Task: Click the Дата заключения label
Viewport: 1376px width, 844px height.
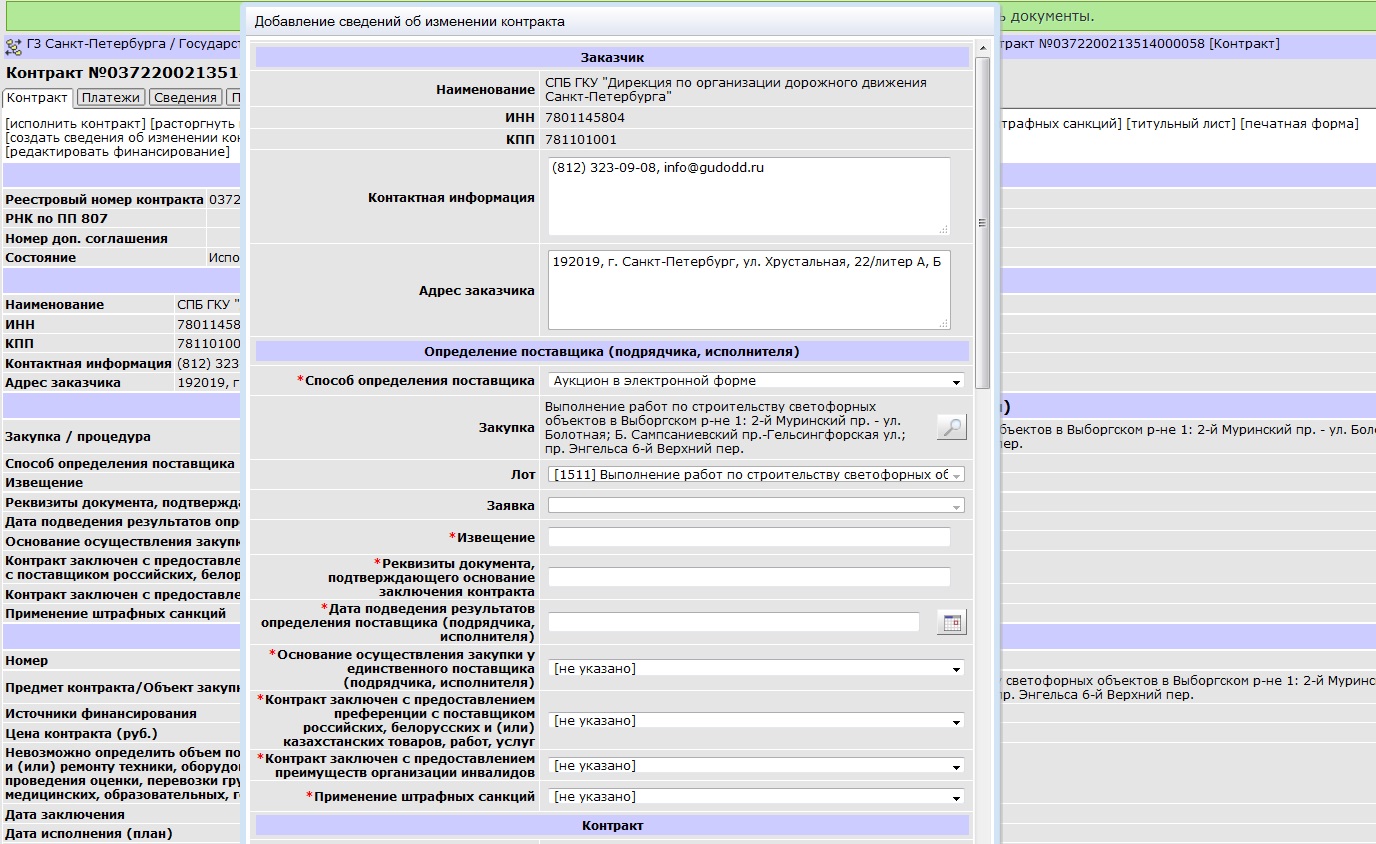Action: (x=65, y=815)
